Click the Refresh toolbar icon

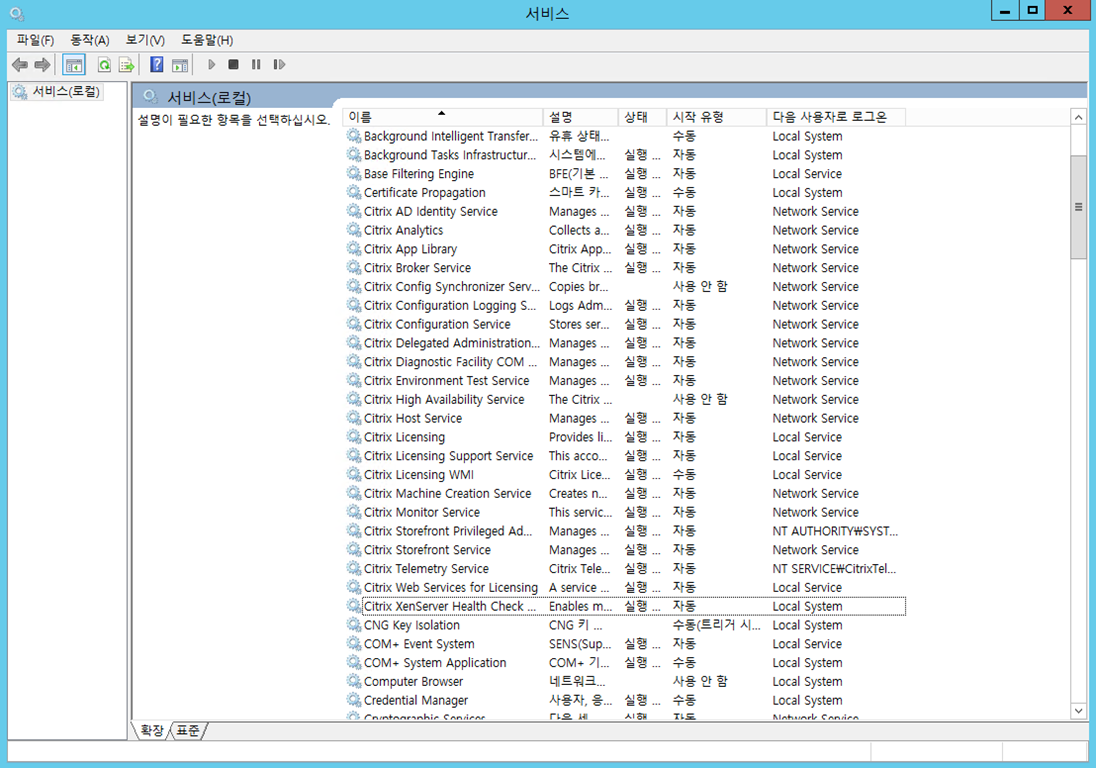[x=104, y=65]
